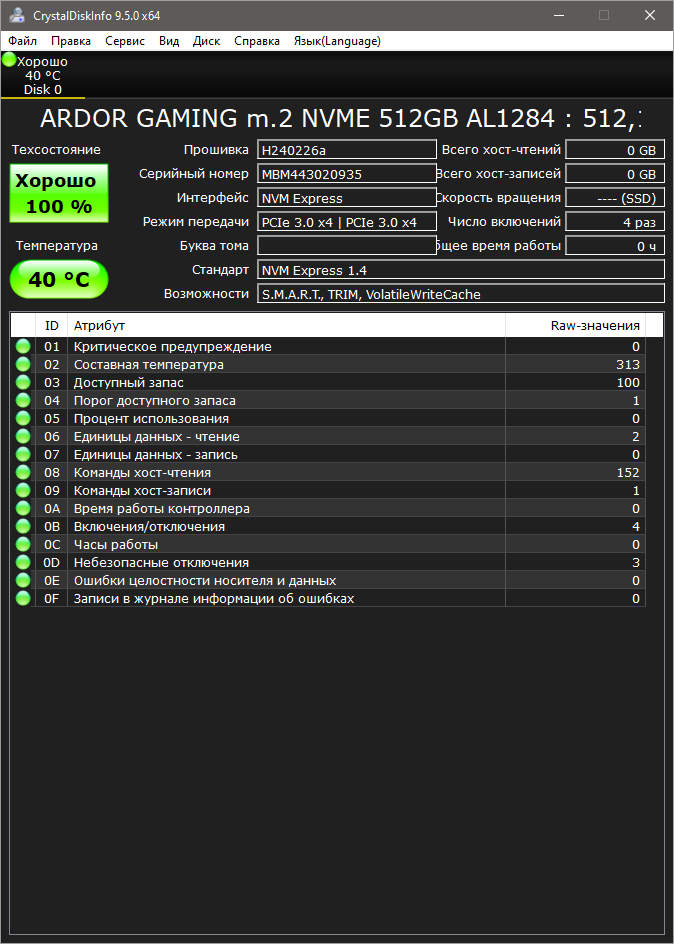Image resolution: width=674 pixels, height=944 pixels.
Task: Open the Язык(Language) menu
Action: click(337, 41)
